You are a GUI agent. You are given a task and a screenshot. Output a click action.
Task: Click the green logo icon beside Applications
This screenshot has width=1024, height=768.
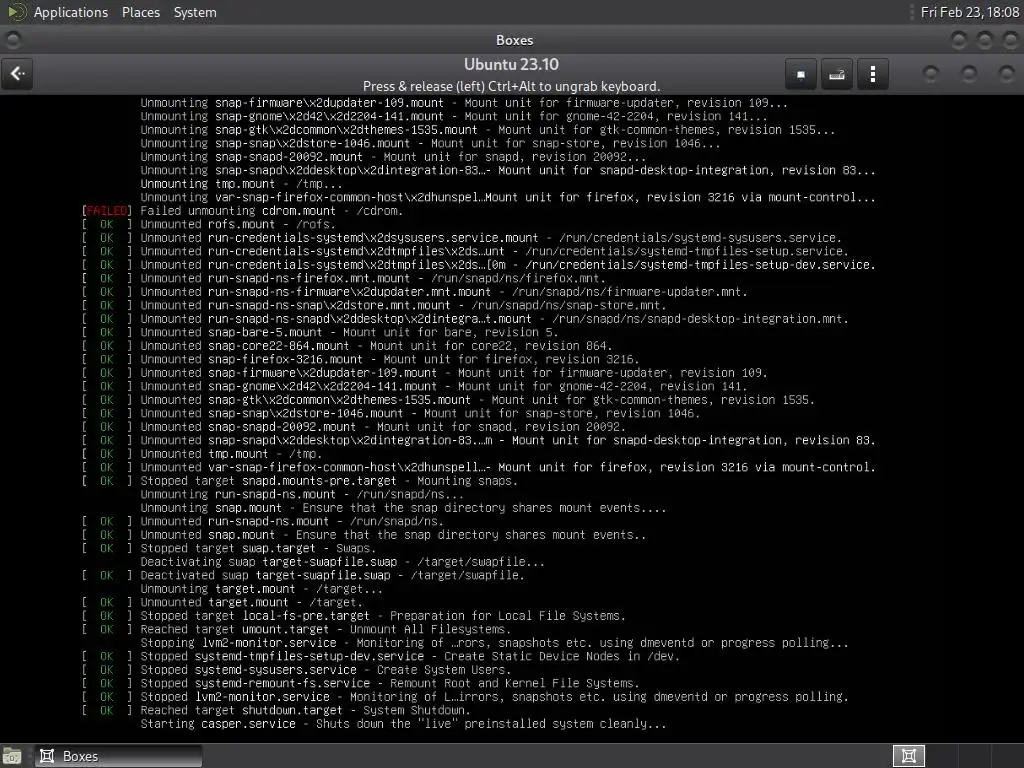pyautogui.click(x=18, y=12)
